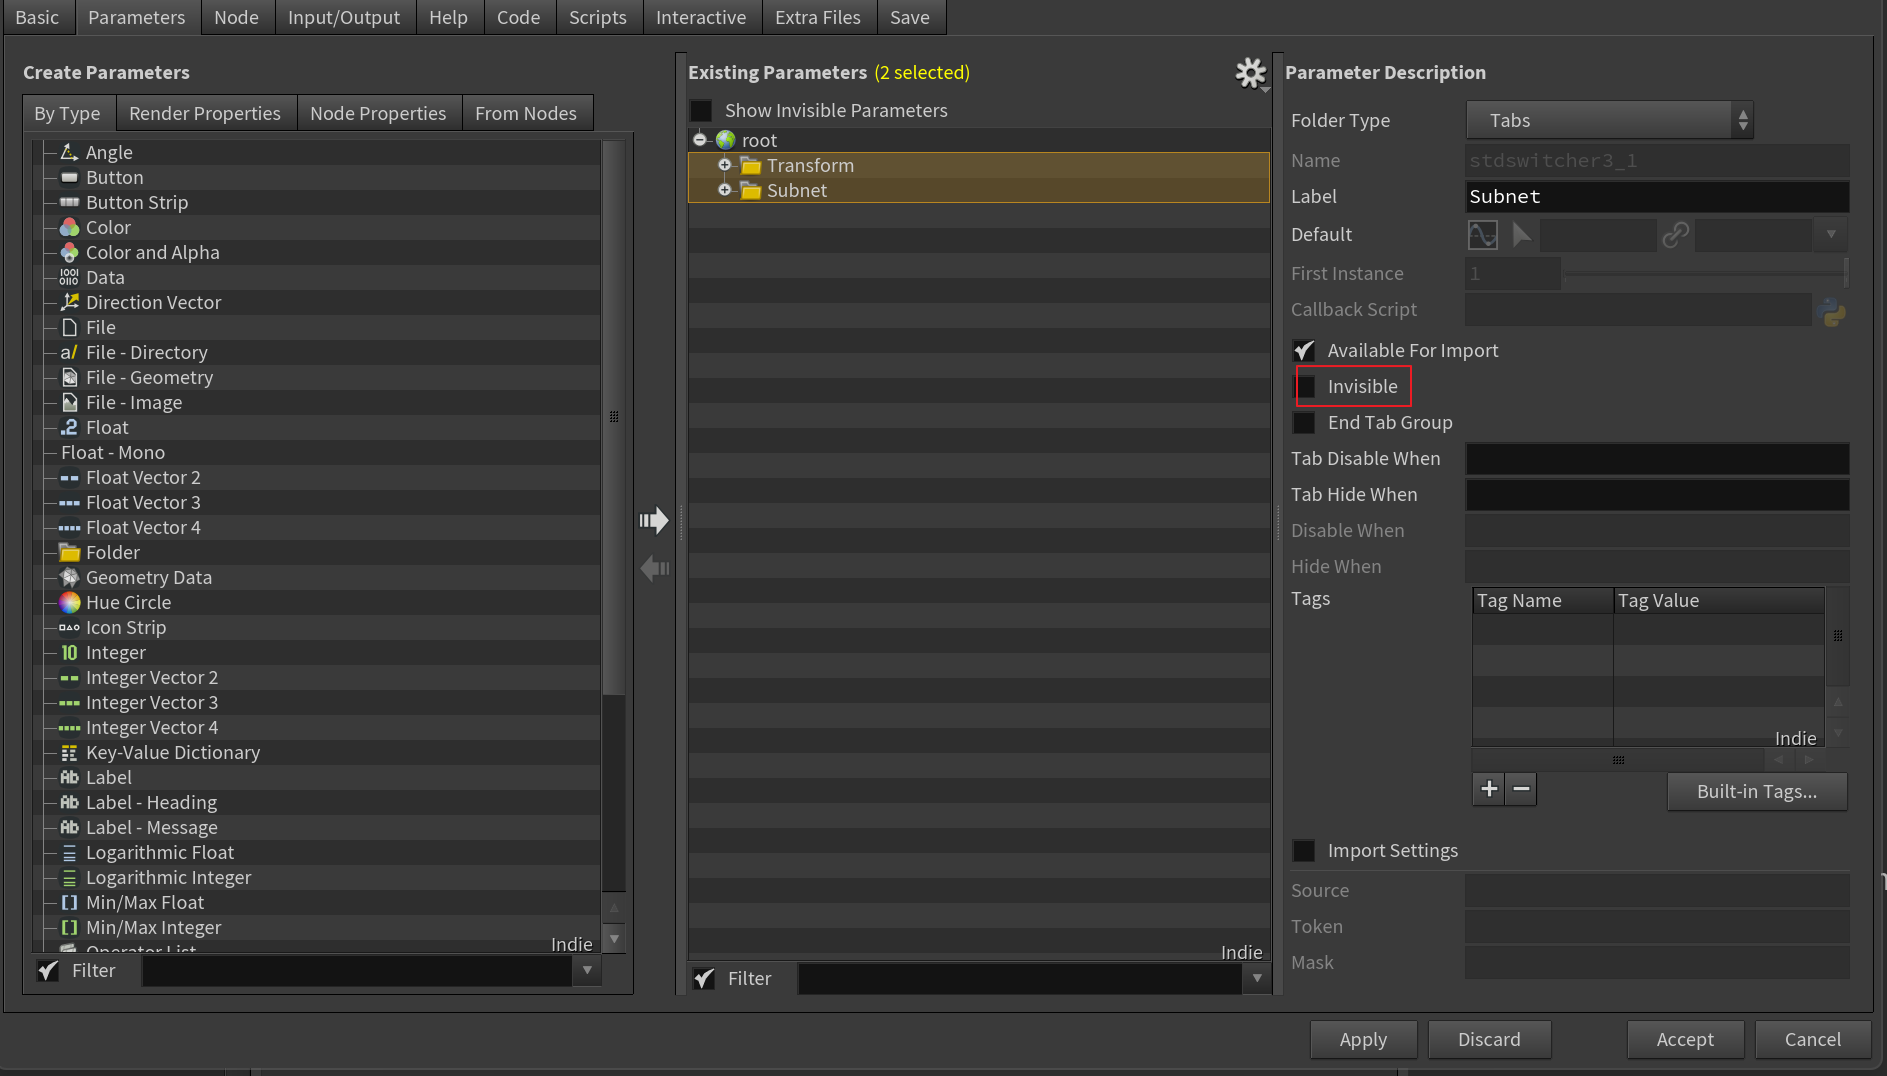
Task: Open the Default value dropdown arrow
Action: click(1831, 235)
